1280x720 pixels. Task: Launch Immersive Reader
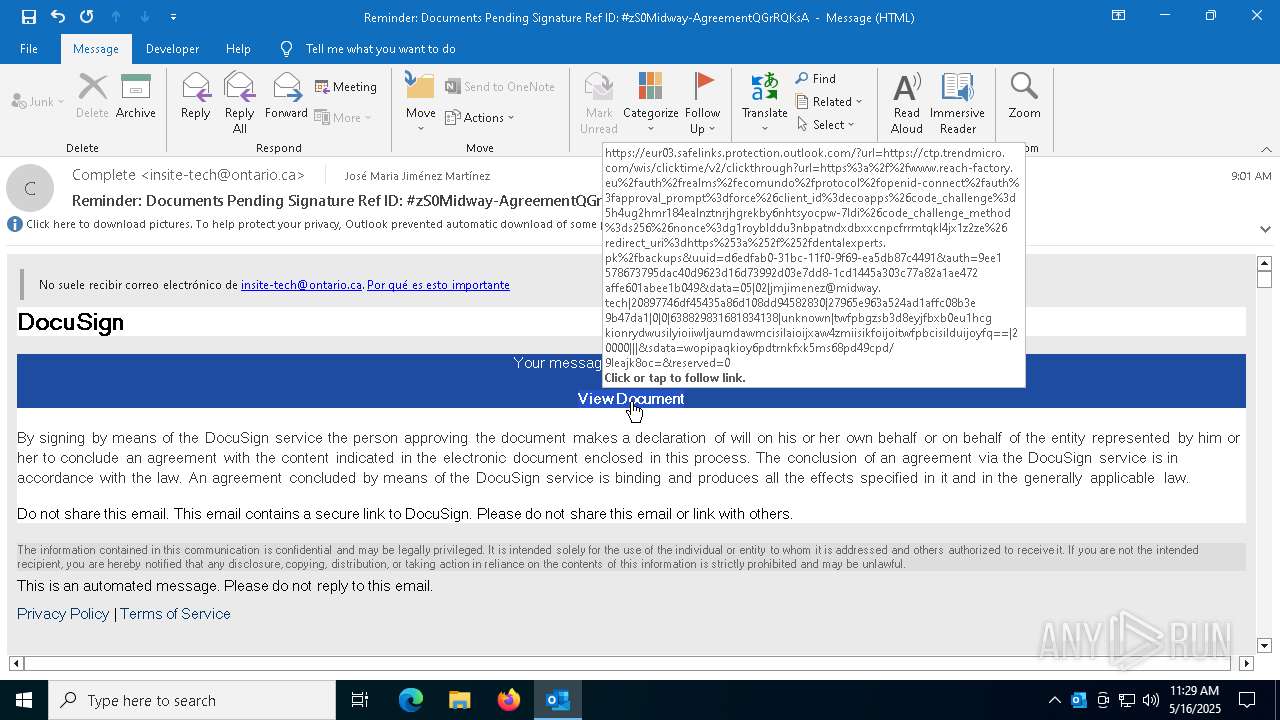pos(957,103)
